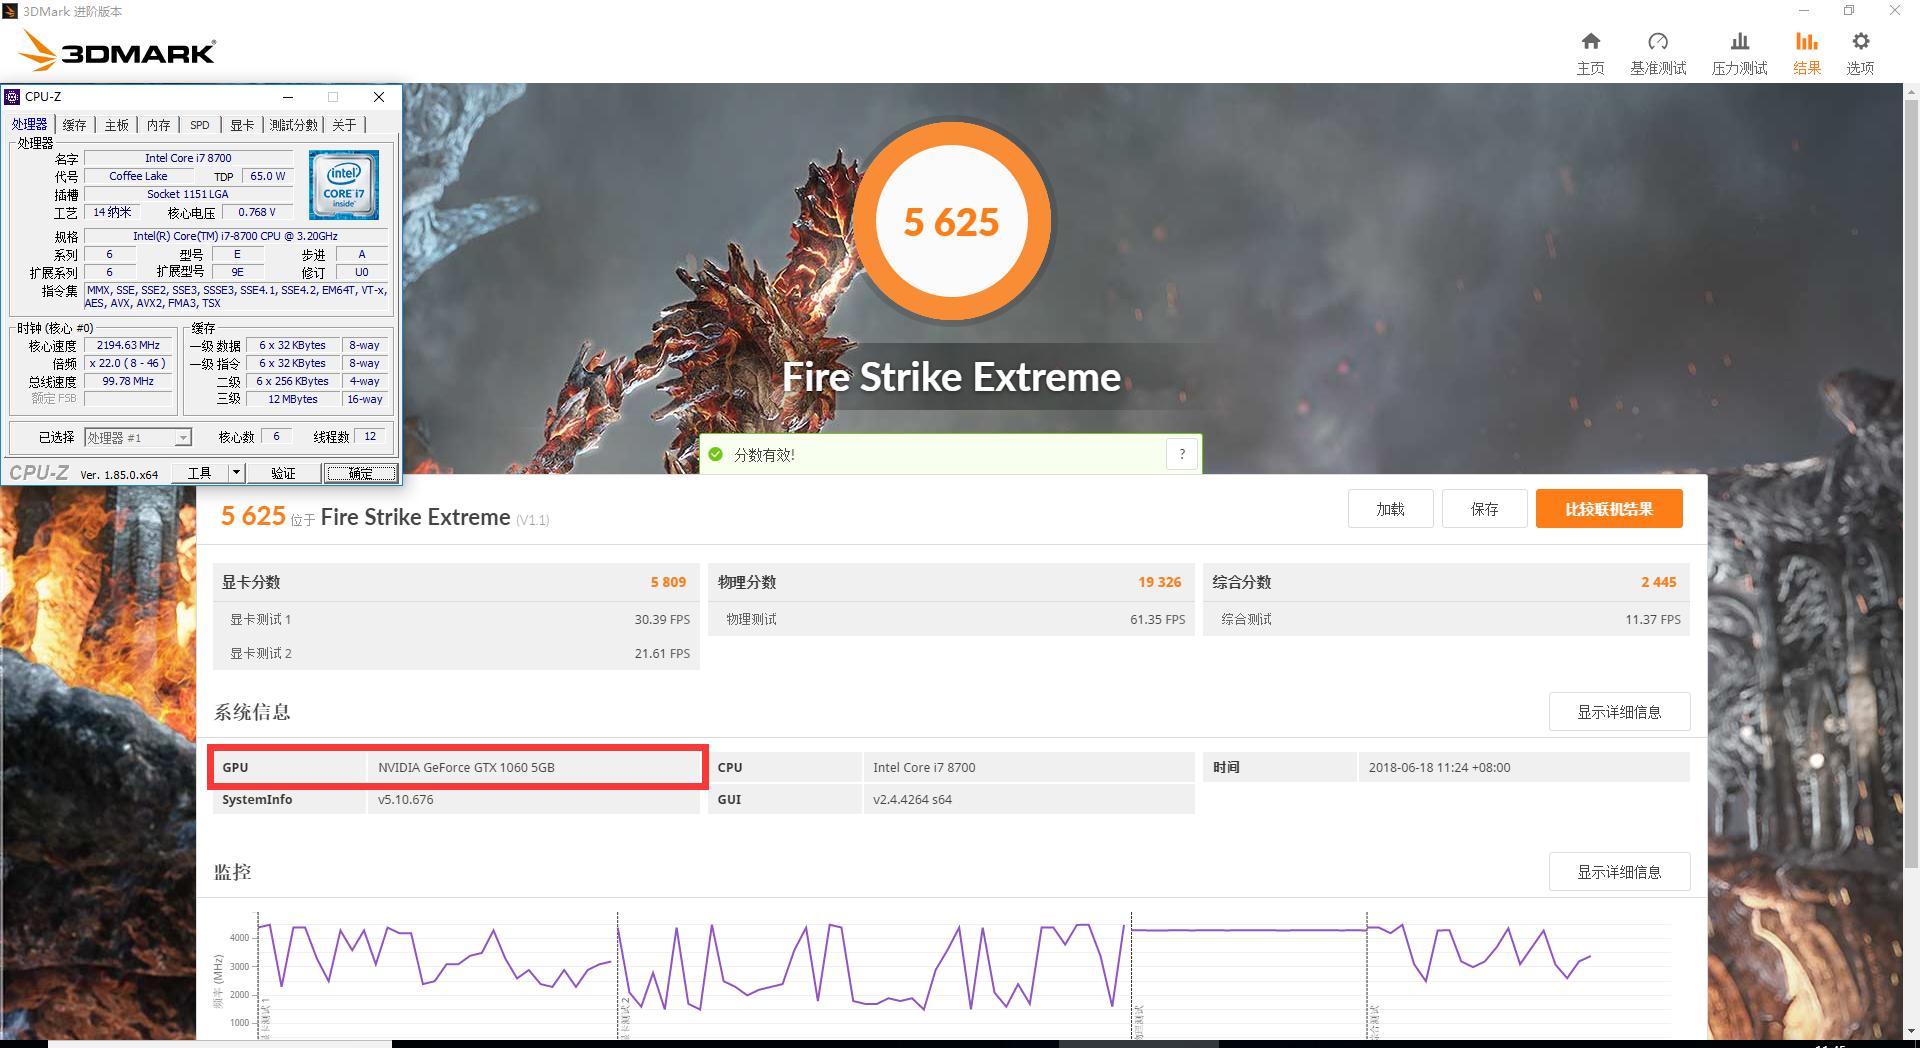Screen dimensions: 1920x1048
Task: Open the 选项 options gear icon
Action: [x=1860, y=49]
